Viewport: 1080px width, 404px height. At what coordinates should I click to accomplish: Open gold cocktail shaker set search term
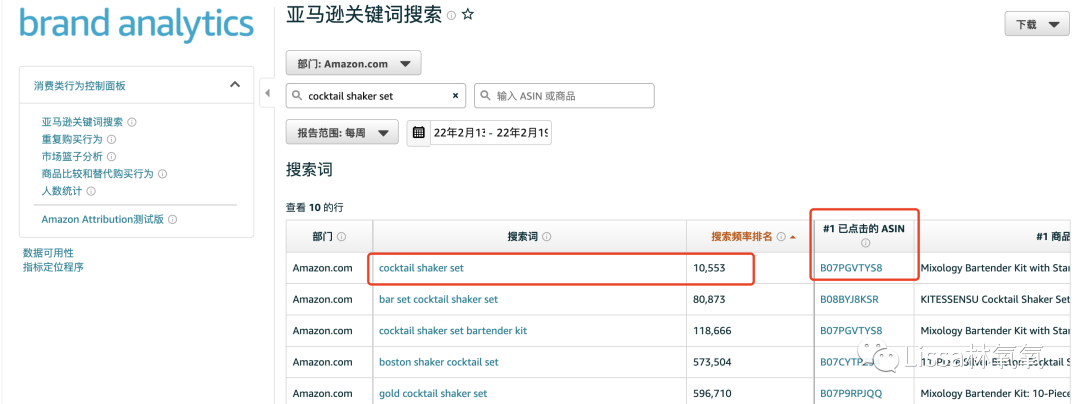coord(433,394)
